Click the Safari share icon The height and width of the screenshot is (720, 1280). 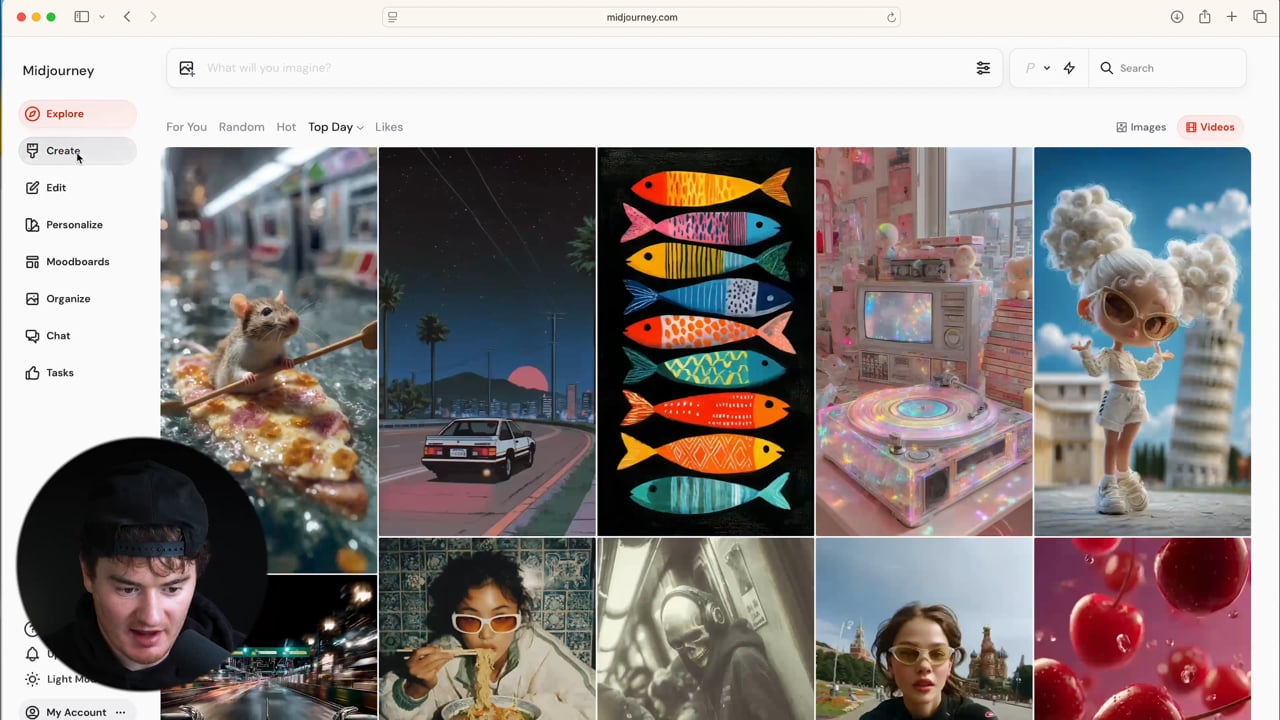pyautogui.click(x=1205, y=17)
